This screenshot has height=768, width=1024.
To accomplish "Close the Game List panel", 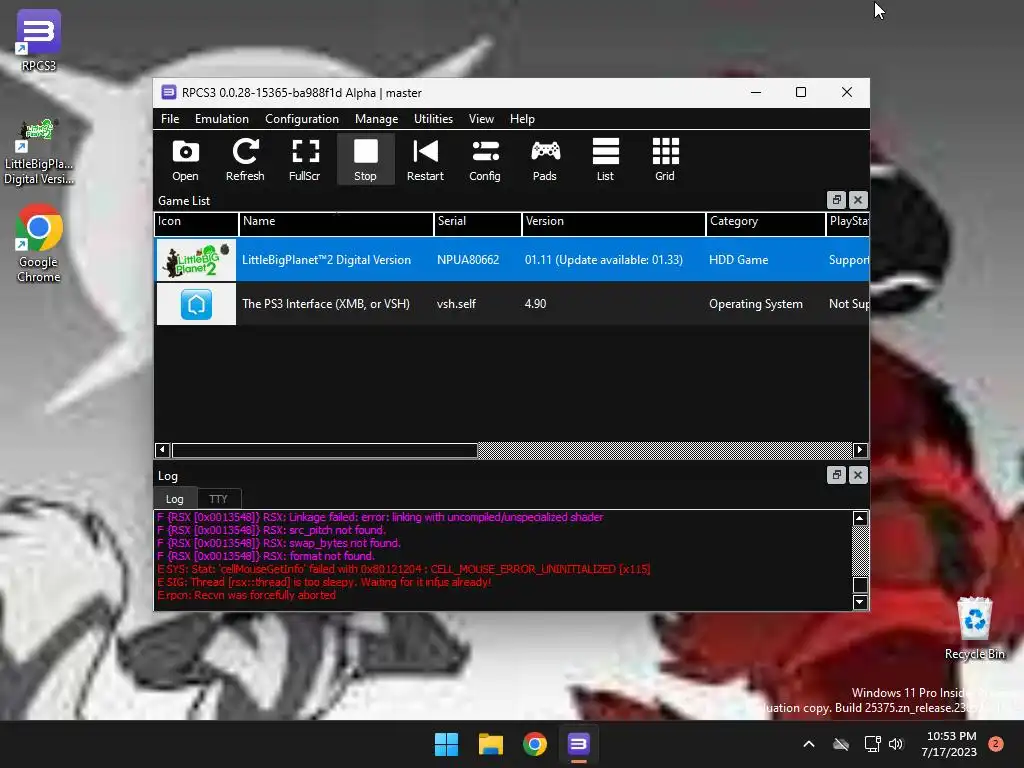I will pyautogui.click(x=858, y=200).
